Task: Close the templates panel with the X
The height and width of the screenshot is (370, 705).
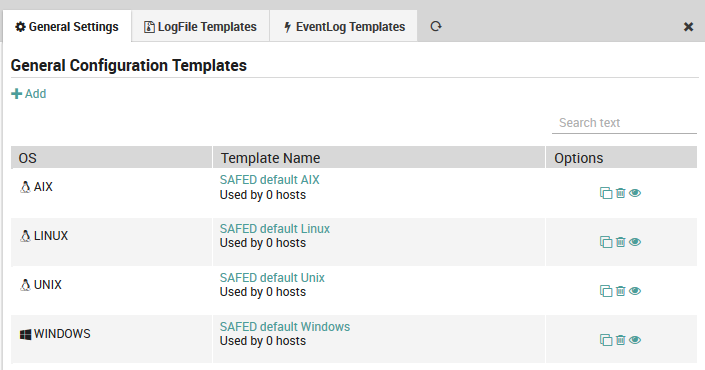Action: pyautogui.click(x=688, y=27)
